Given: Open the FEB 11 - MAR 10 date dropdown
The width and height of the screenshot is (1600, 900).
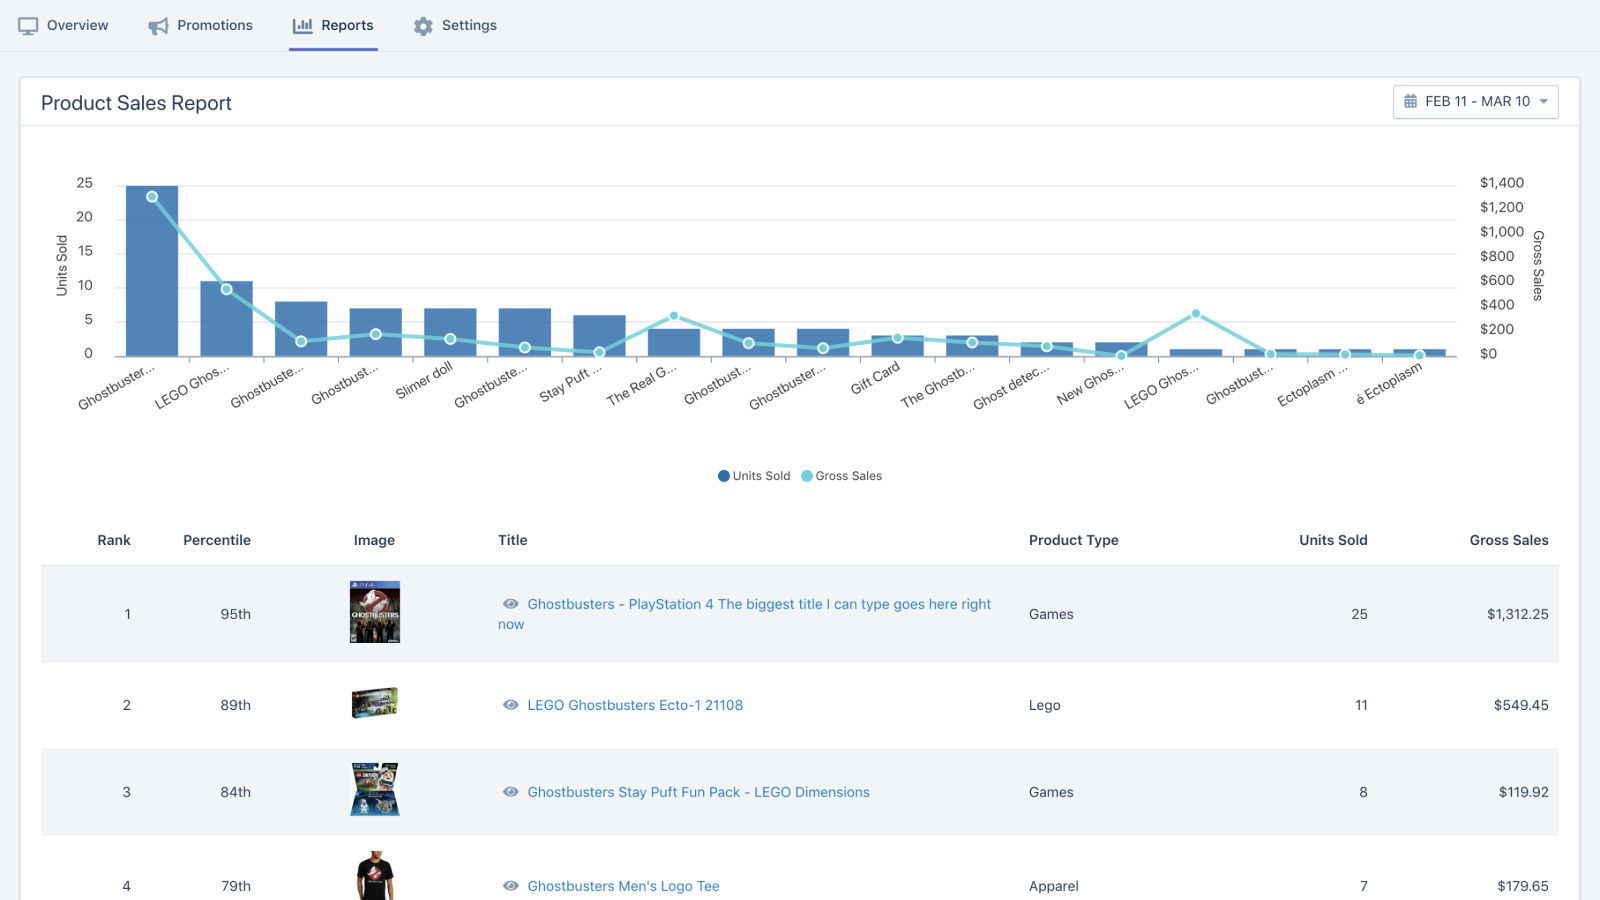Looking at the screenshot, I should (1476, 102).
